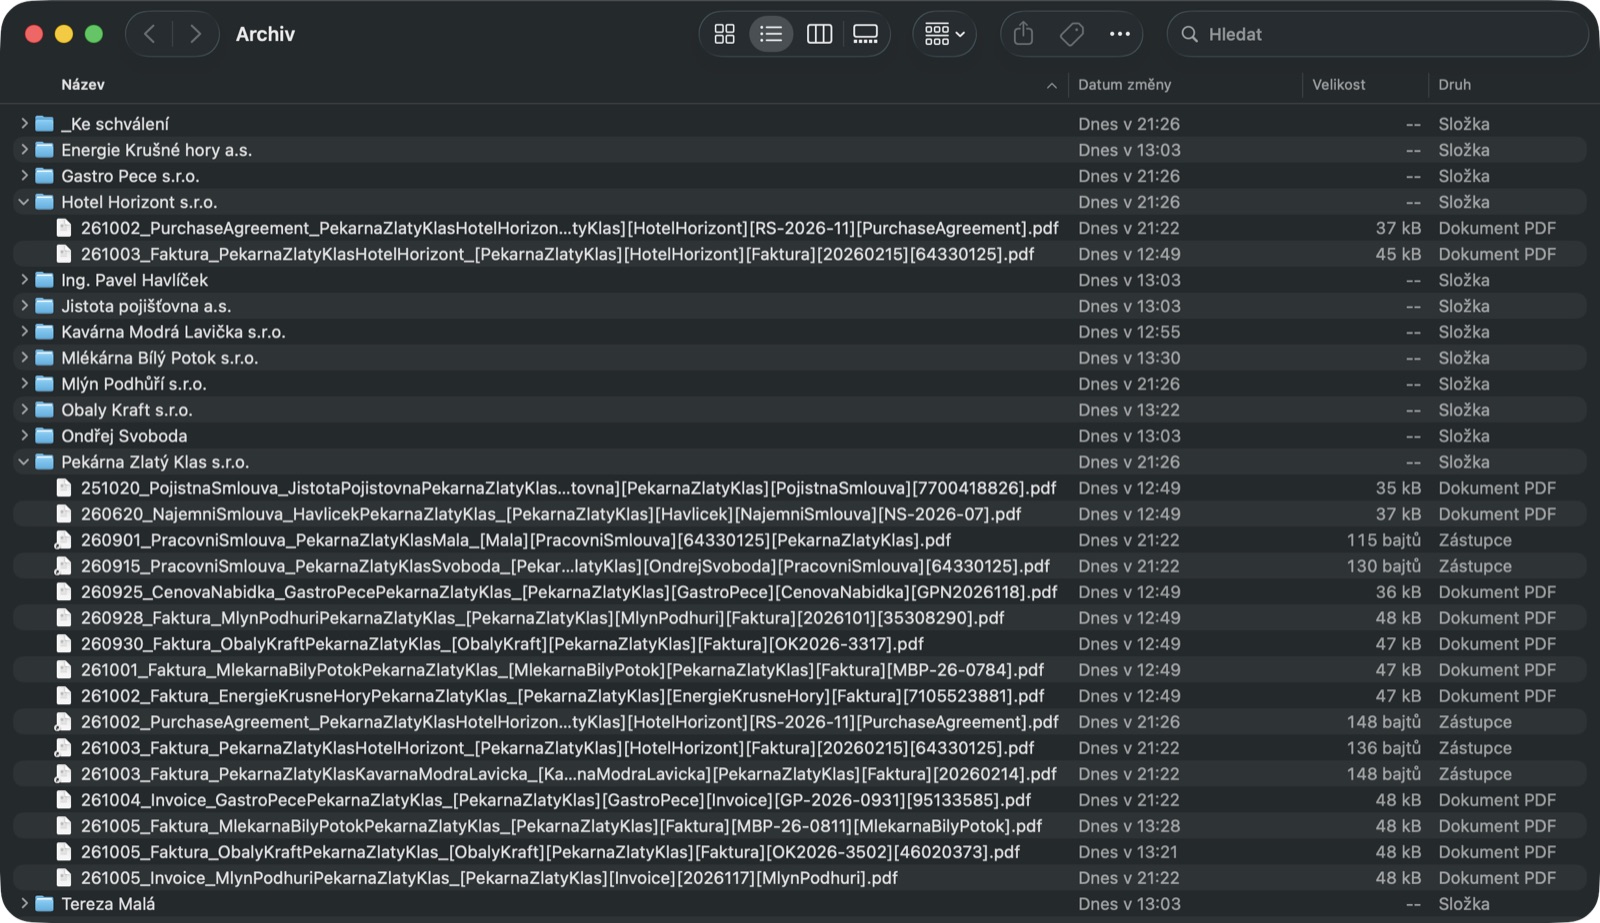
Task: Go back with the left arrow
Action: coord(149,34)
